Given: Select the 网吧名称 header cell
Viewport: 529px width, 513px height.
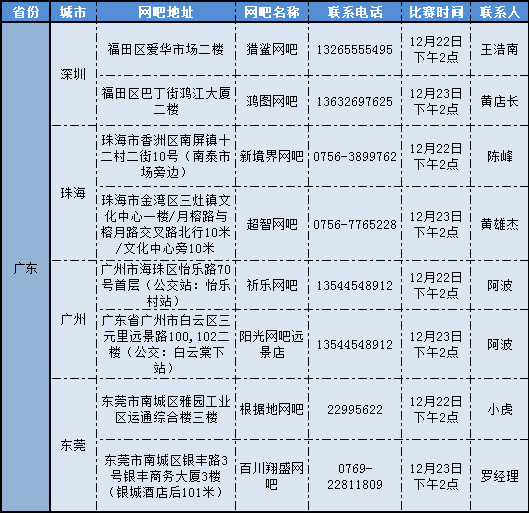Looking at the screenshot, I should [x=272, y=12].
